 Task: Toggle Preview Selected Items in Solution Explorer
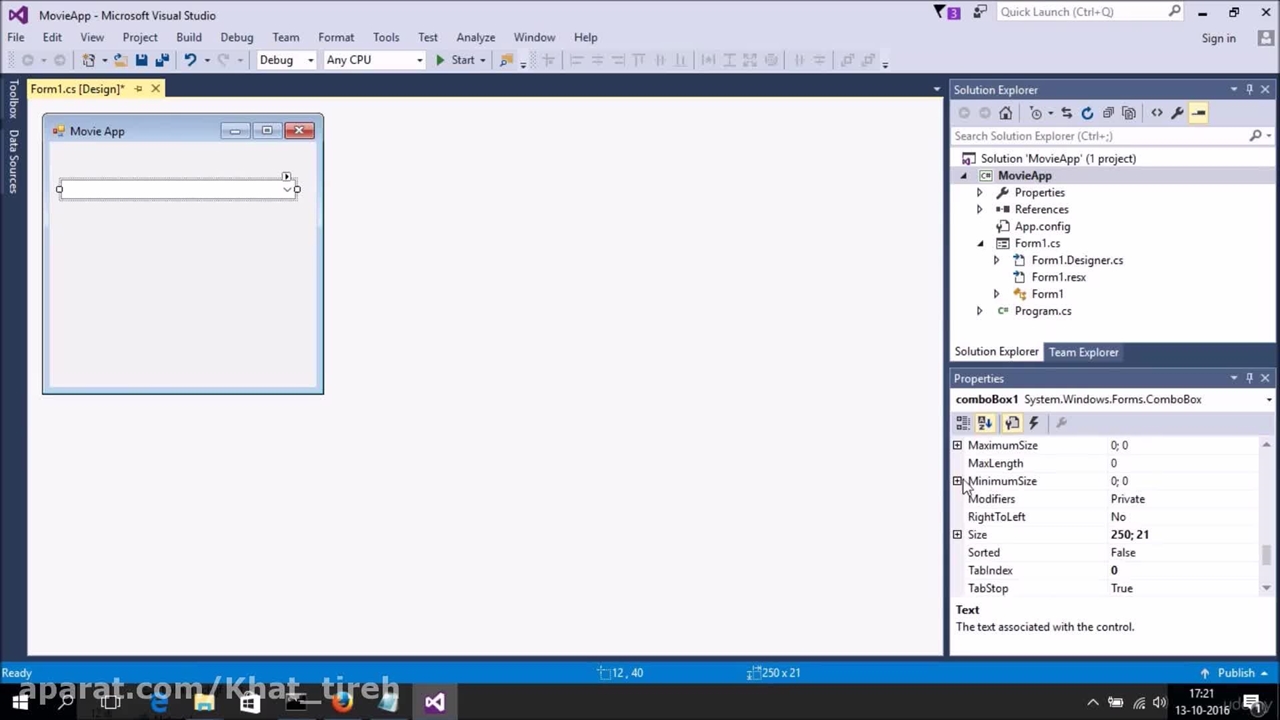1198,113
